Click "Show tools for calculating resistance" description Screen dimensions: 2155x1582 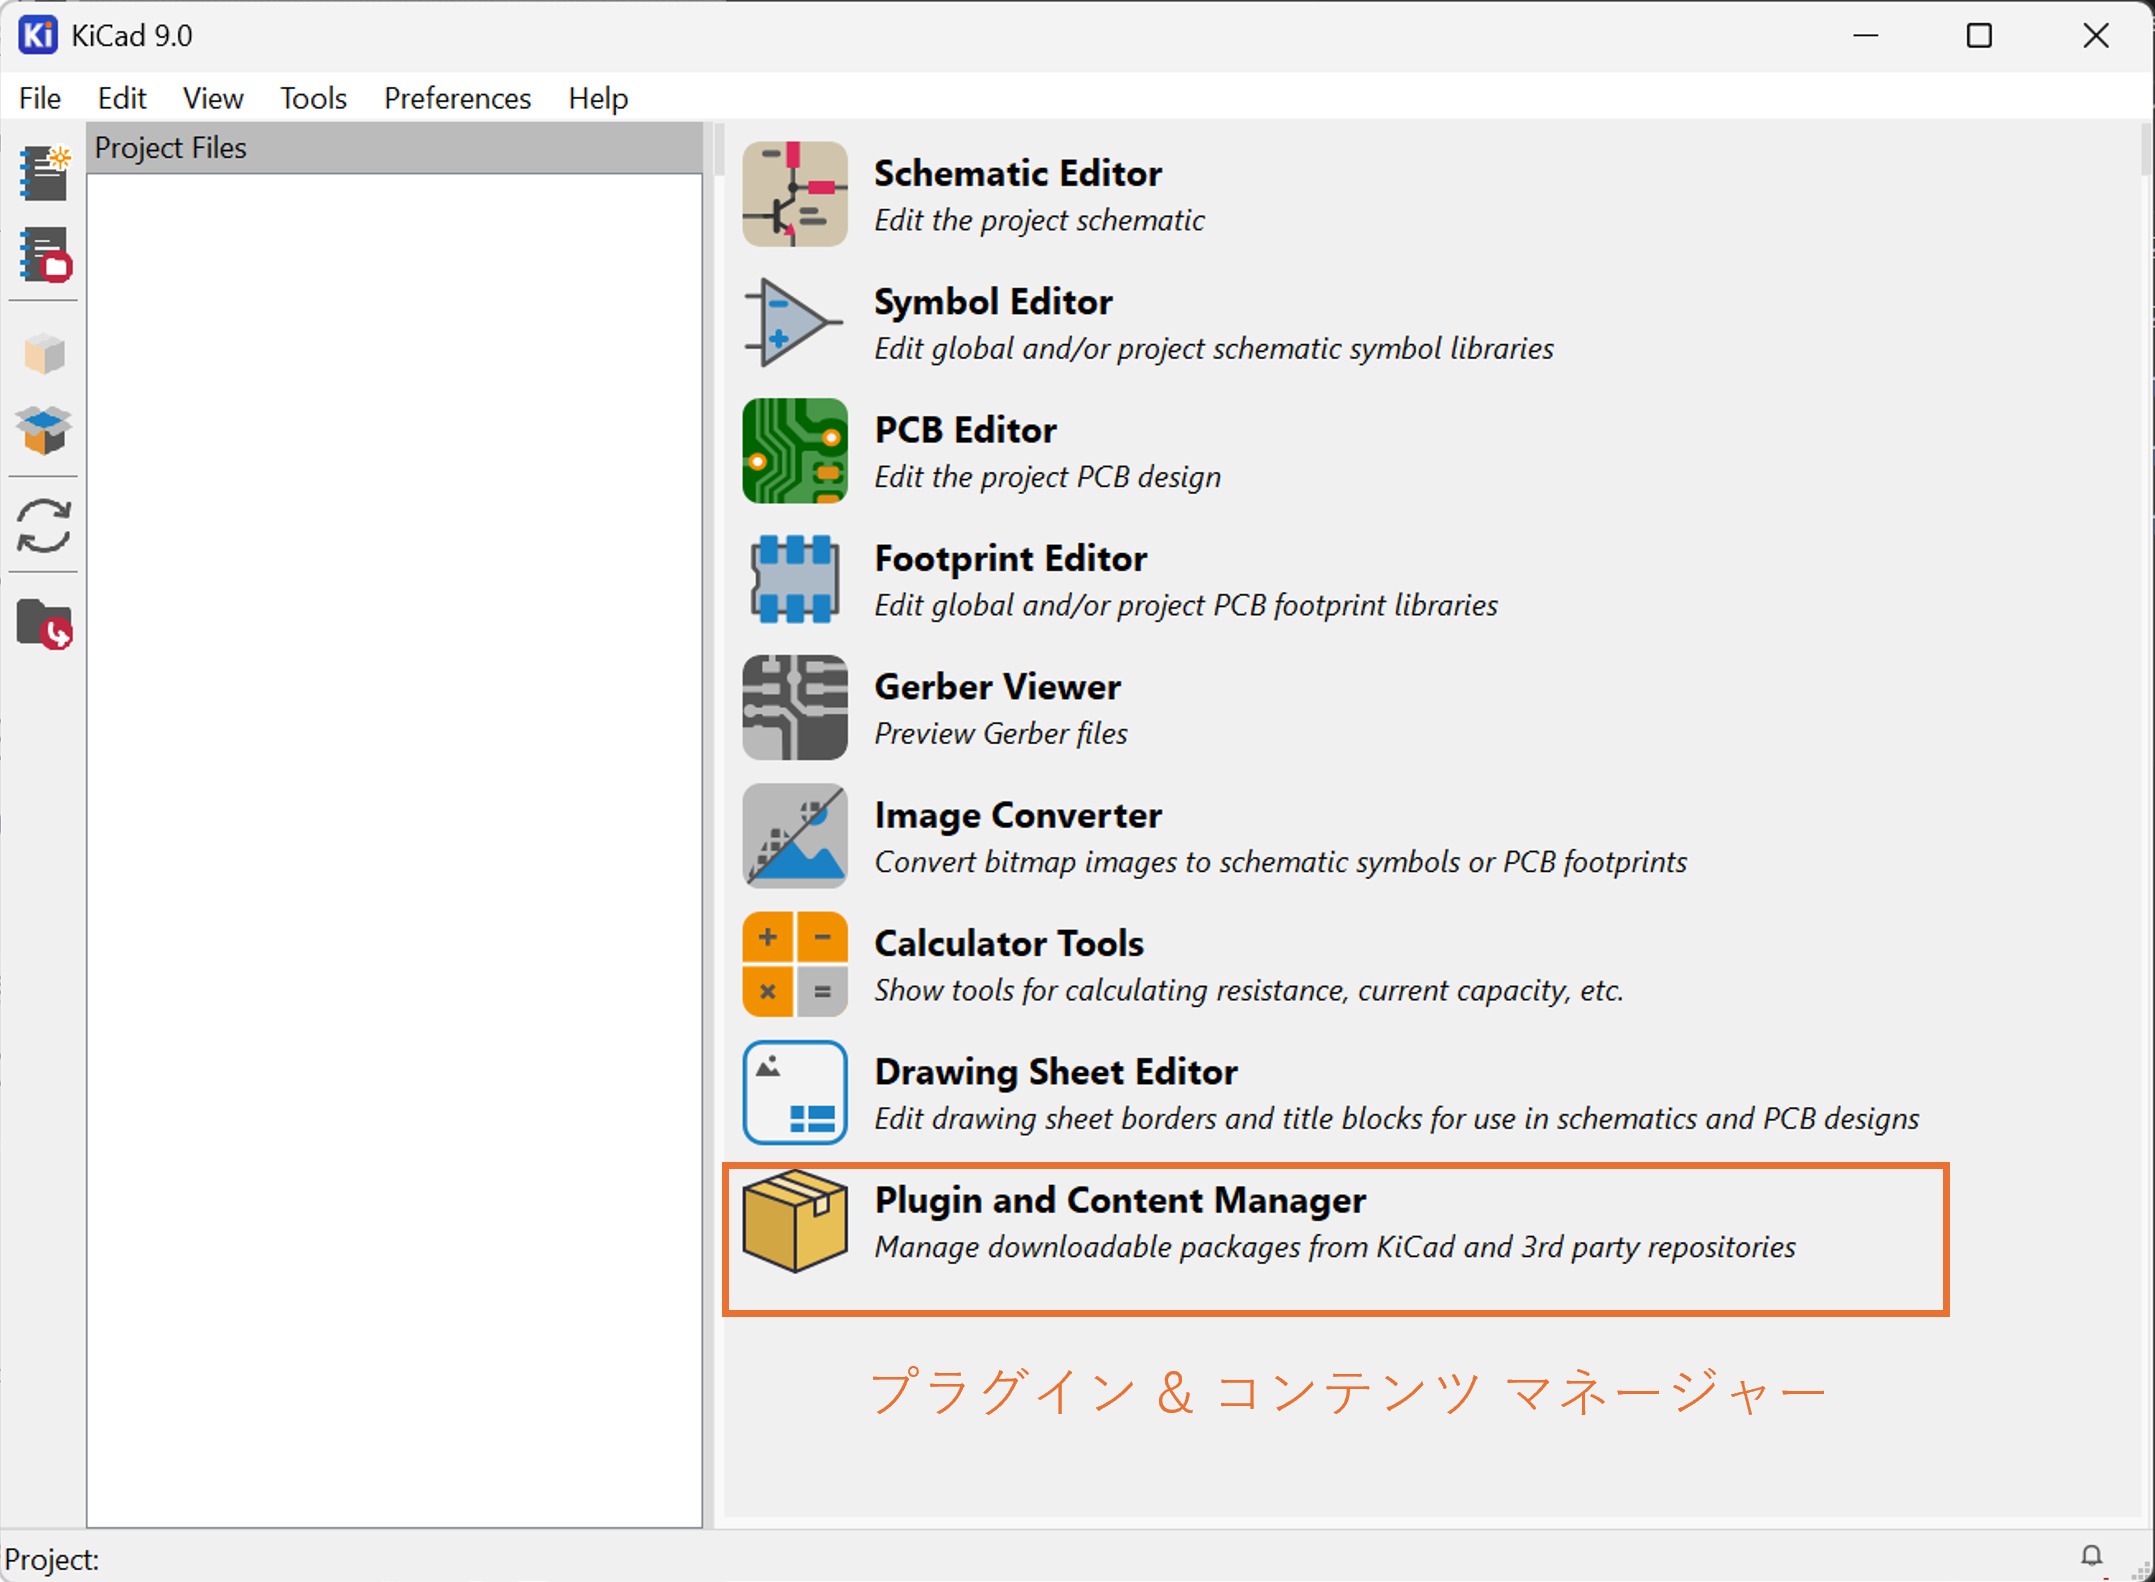[x=1248, y=990]
